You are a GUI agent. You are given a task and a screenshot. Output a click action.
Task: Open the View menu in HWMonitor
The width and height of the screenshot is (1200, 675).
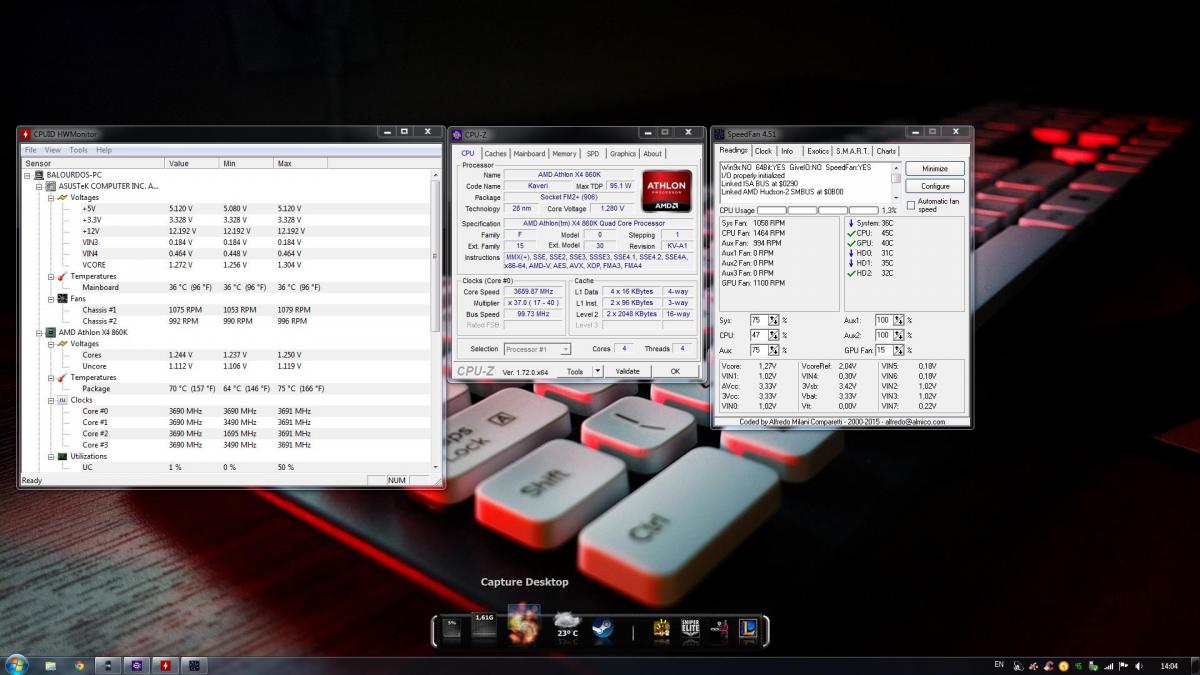click(53, 150)
